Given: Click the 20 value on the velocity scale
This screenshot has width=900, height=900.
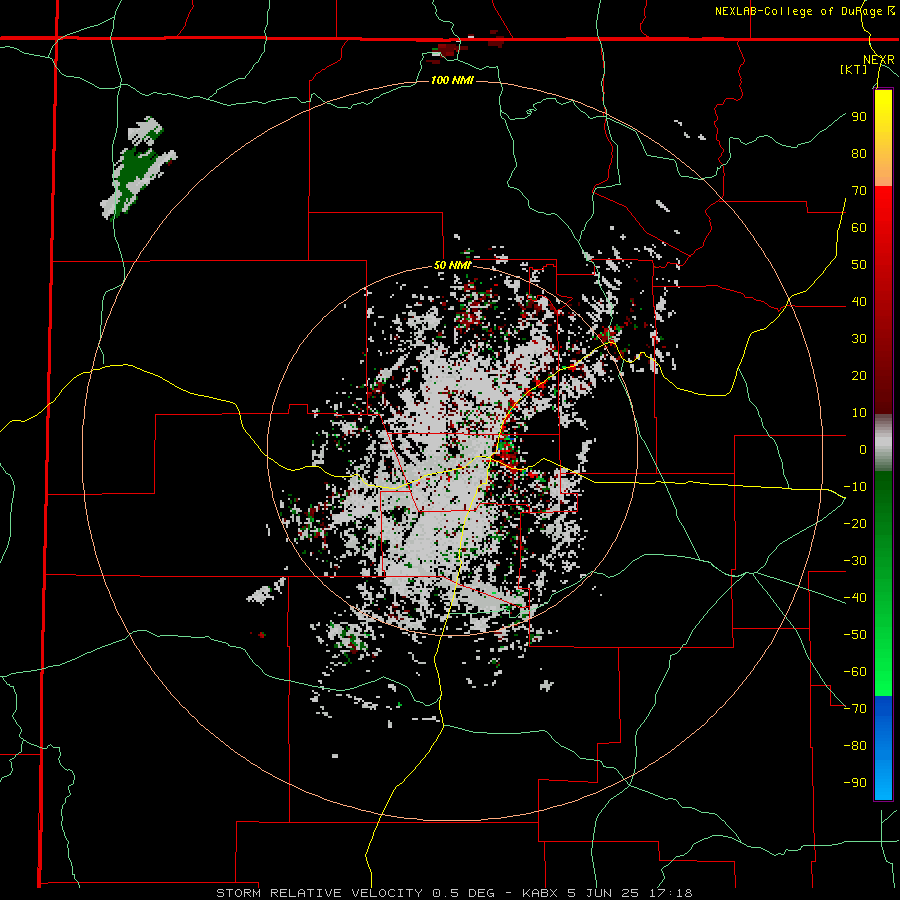Looking at the screenshot, I should 859,376.
